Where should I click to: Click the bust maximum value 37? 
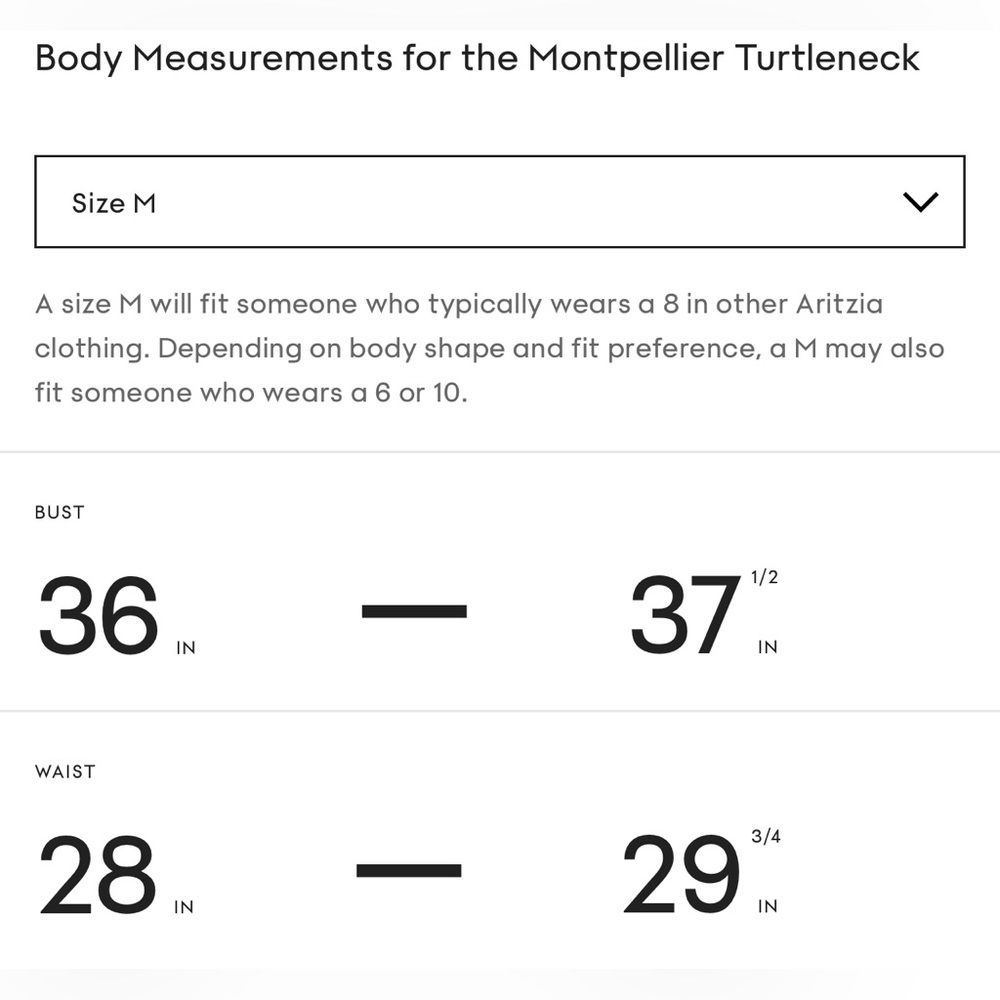[685, 614]
